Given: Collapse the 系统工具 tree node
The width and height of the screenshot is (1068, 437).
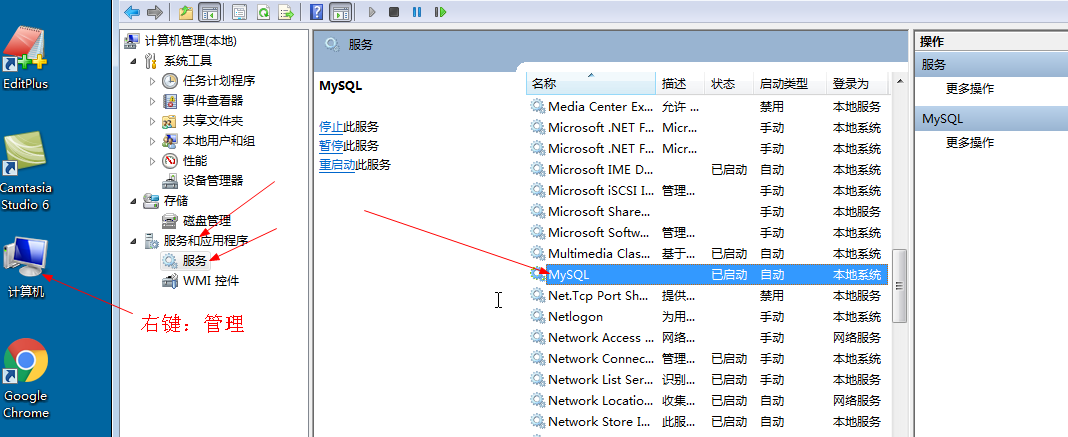Looking at the screenshot, I should tap(135, 61).
